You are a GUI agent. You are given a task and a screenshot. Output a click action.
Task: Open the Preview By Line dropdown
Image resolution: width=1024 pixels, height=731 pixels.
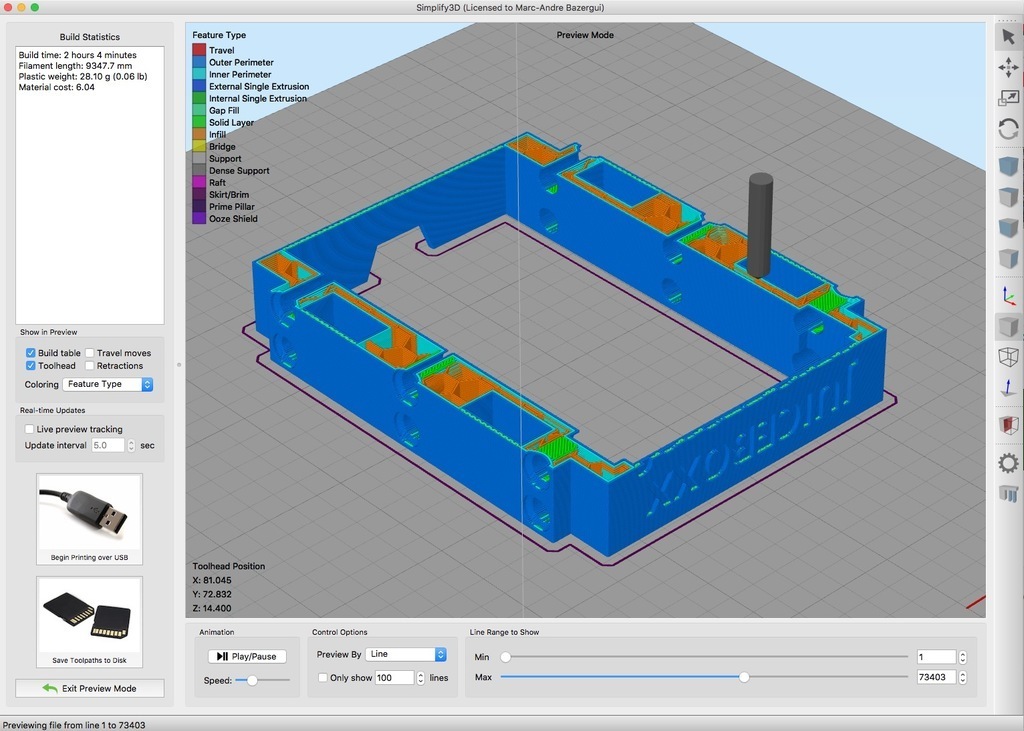pyautogui.click(x=404, y=654)
